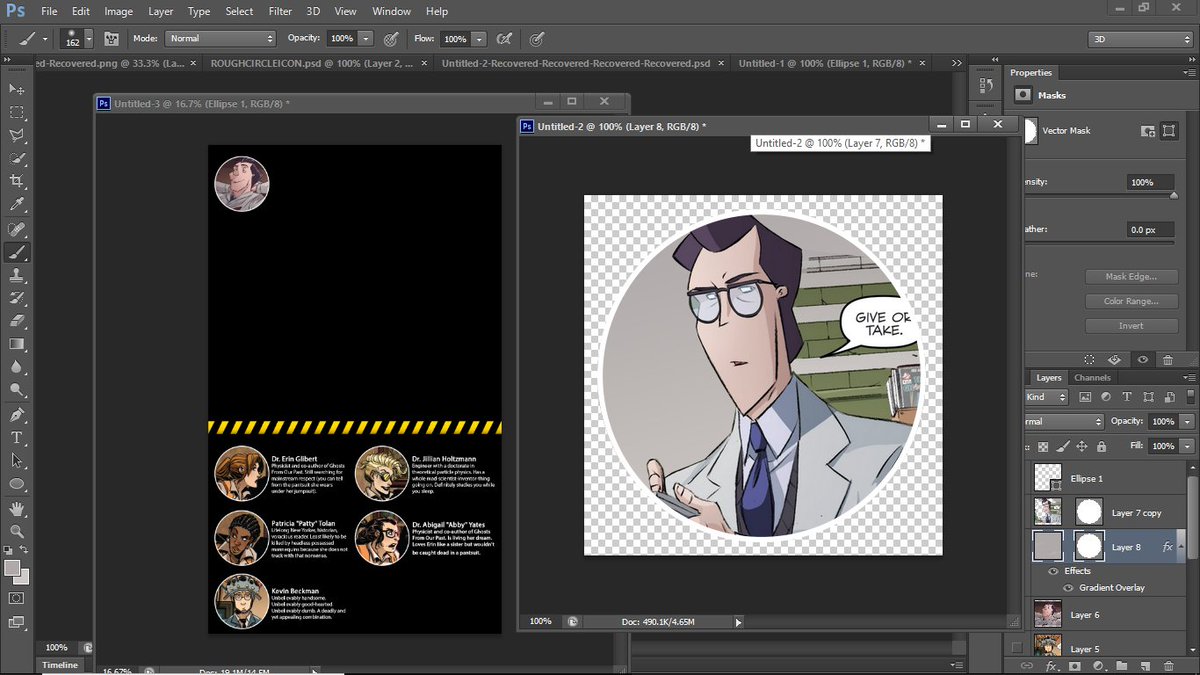This screenshot has height=675, width=1200.
Task: Click the delete layer trash icon in Layers
Action: pyautogui.click(x=1167, y=666)
